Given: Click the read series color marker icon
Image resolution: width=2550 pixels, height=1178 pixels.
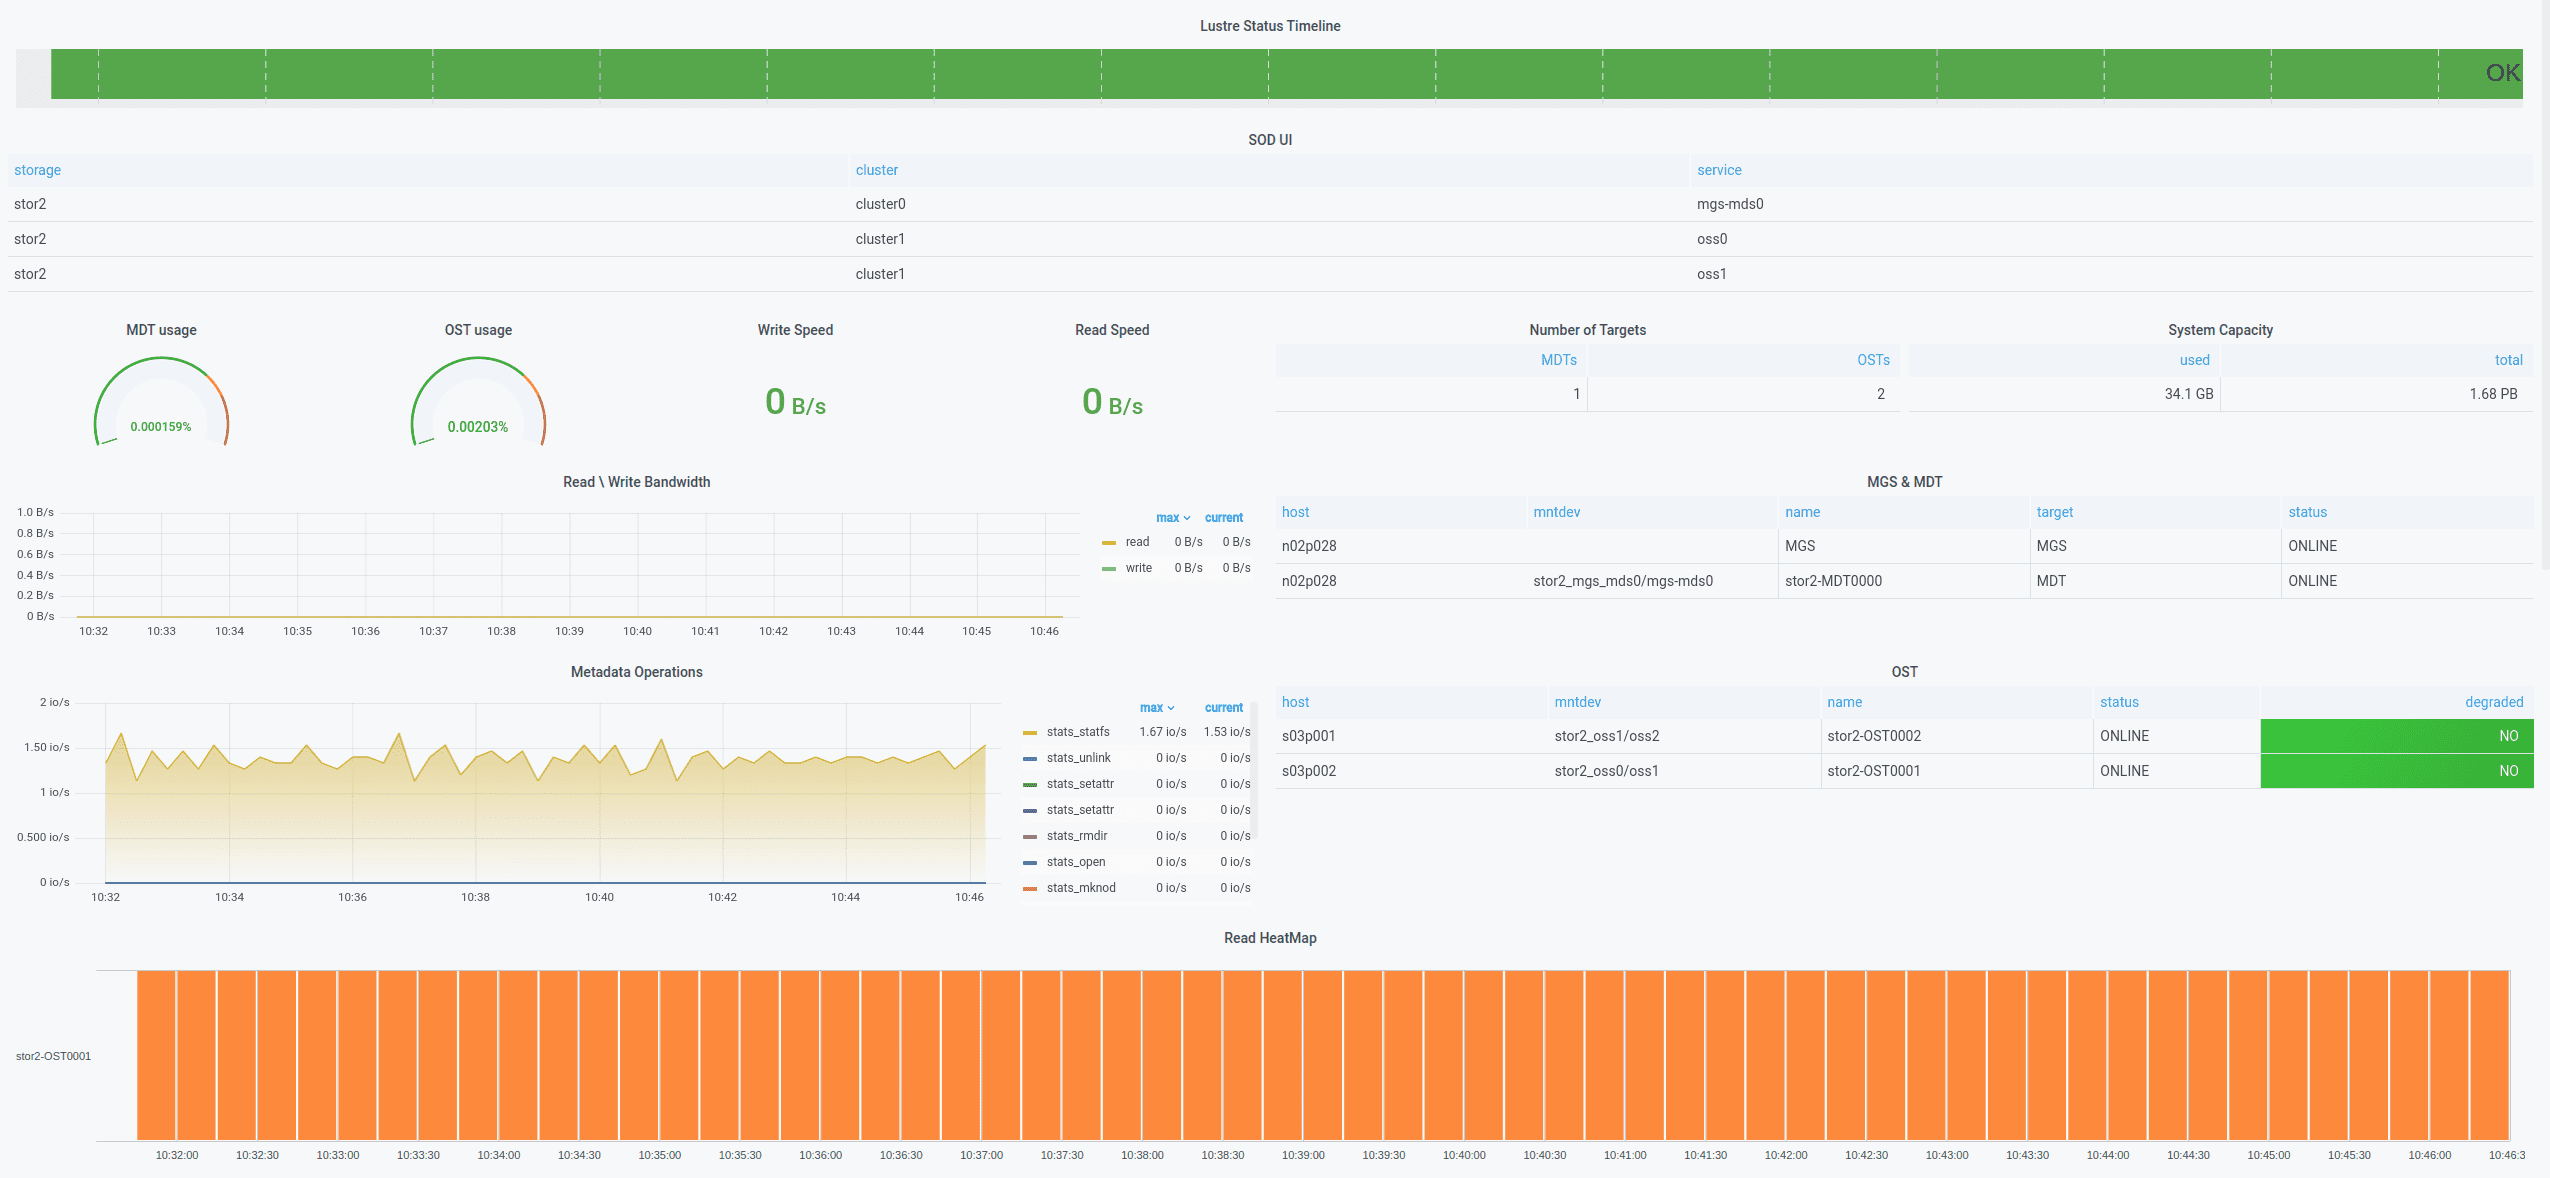Looking at the screenshot, I should tap(1107, 542).
